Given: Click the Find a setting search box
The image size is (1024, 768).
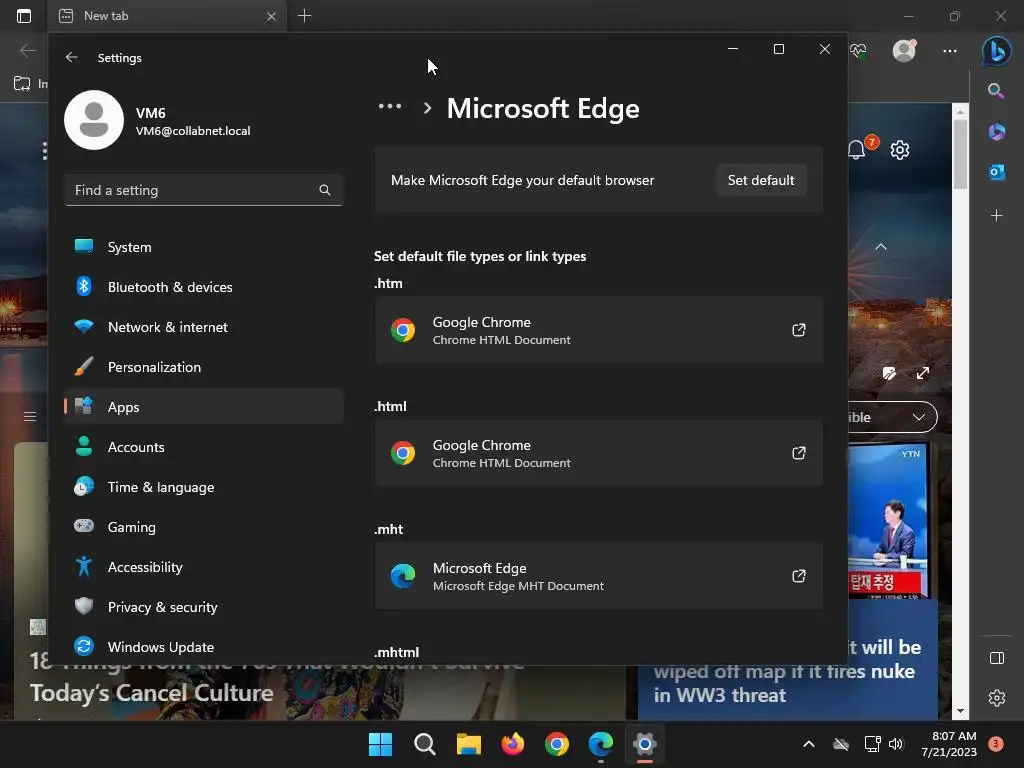Looking at the screenshot, I should 204,190.
